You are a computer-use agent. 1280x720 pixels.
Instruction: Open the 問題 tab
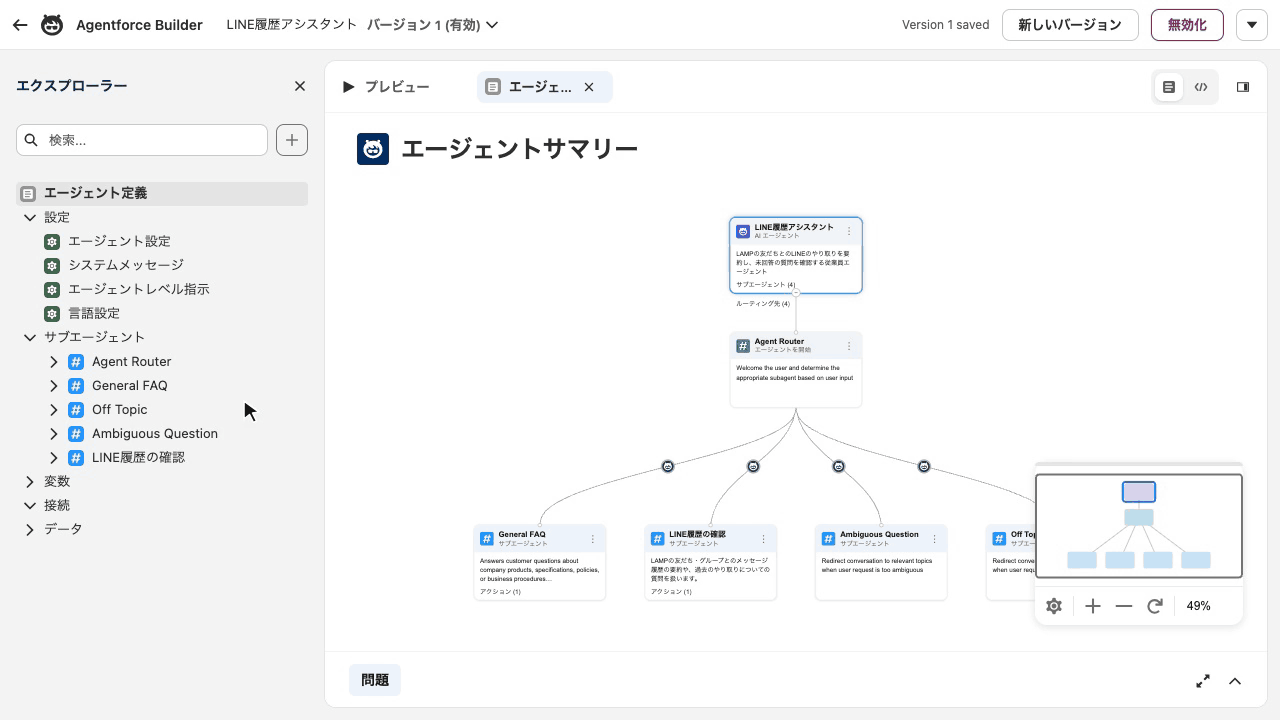click(375, 680)
